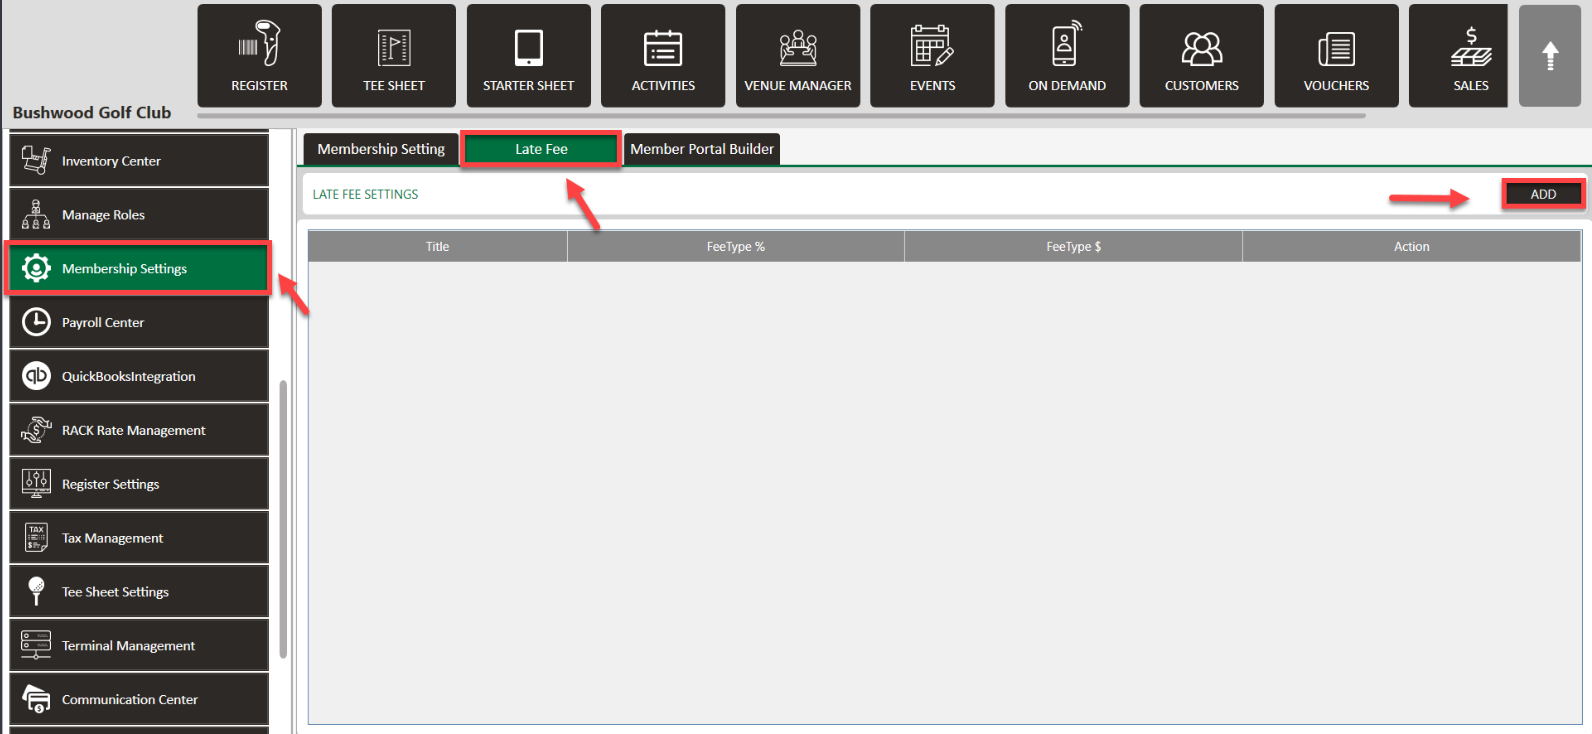Click the FeeType % column header
The height and width of the screenshot is (734, 1592).
pyautogui.click(x=736, y=247)
